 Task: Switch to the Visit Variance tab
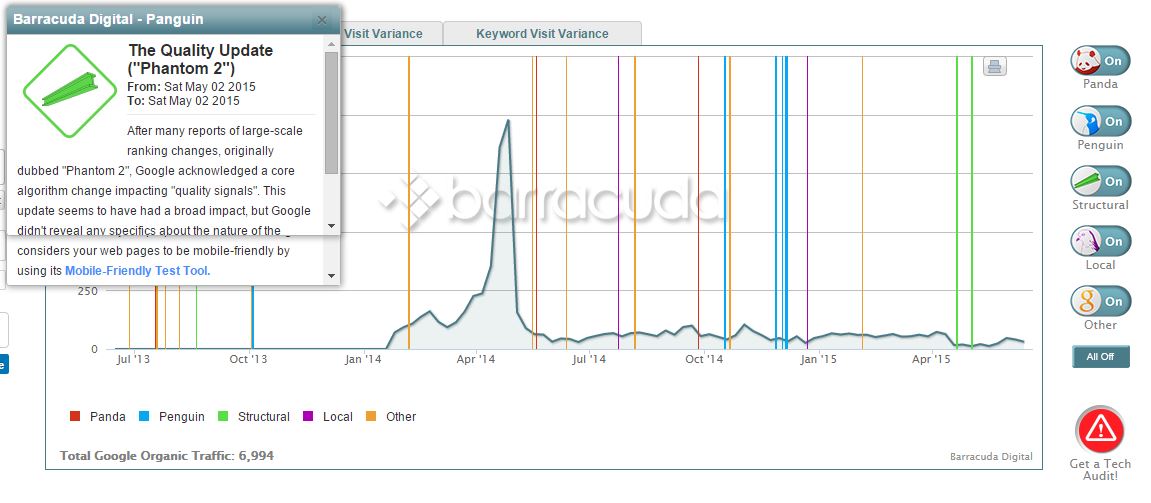[383, 34]
